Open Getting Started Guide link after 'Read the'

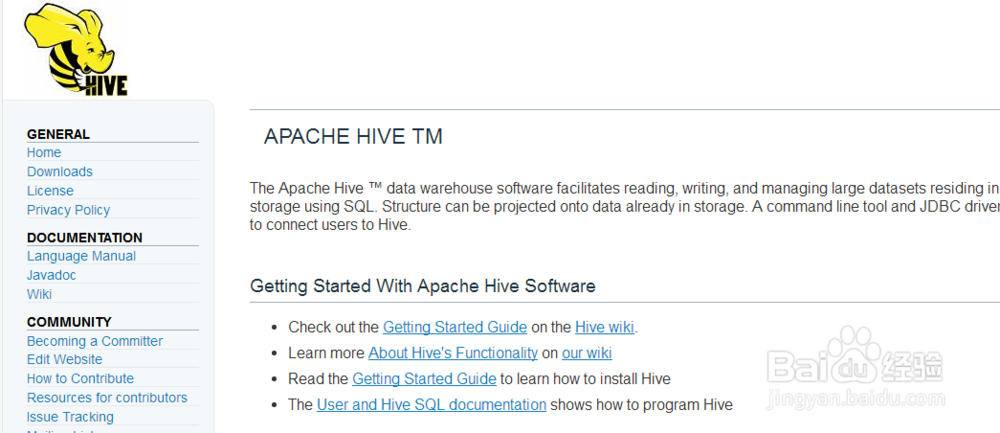point(424,379)
